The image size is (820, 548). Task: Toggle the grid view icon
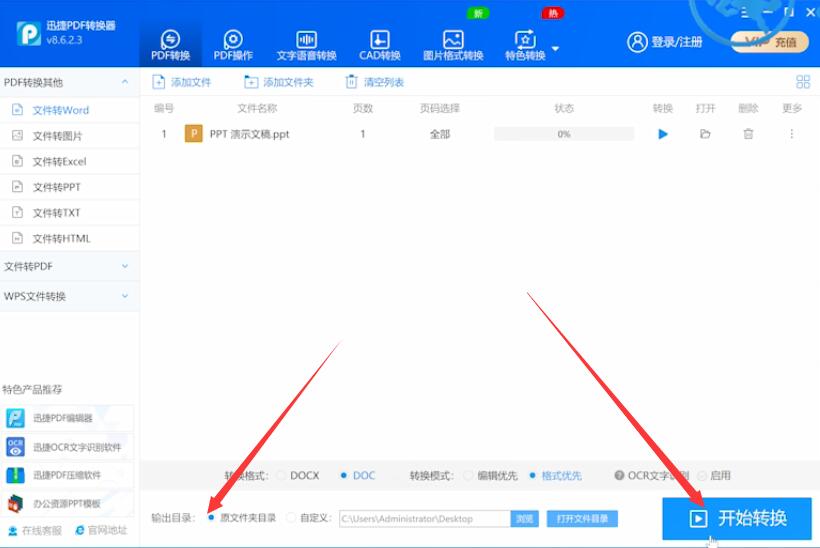pos(803,82)
